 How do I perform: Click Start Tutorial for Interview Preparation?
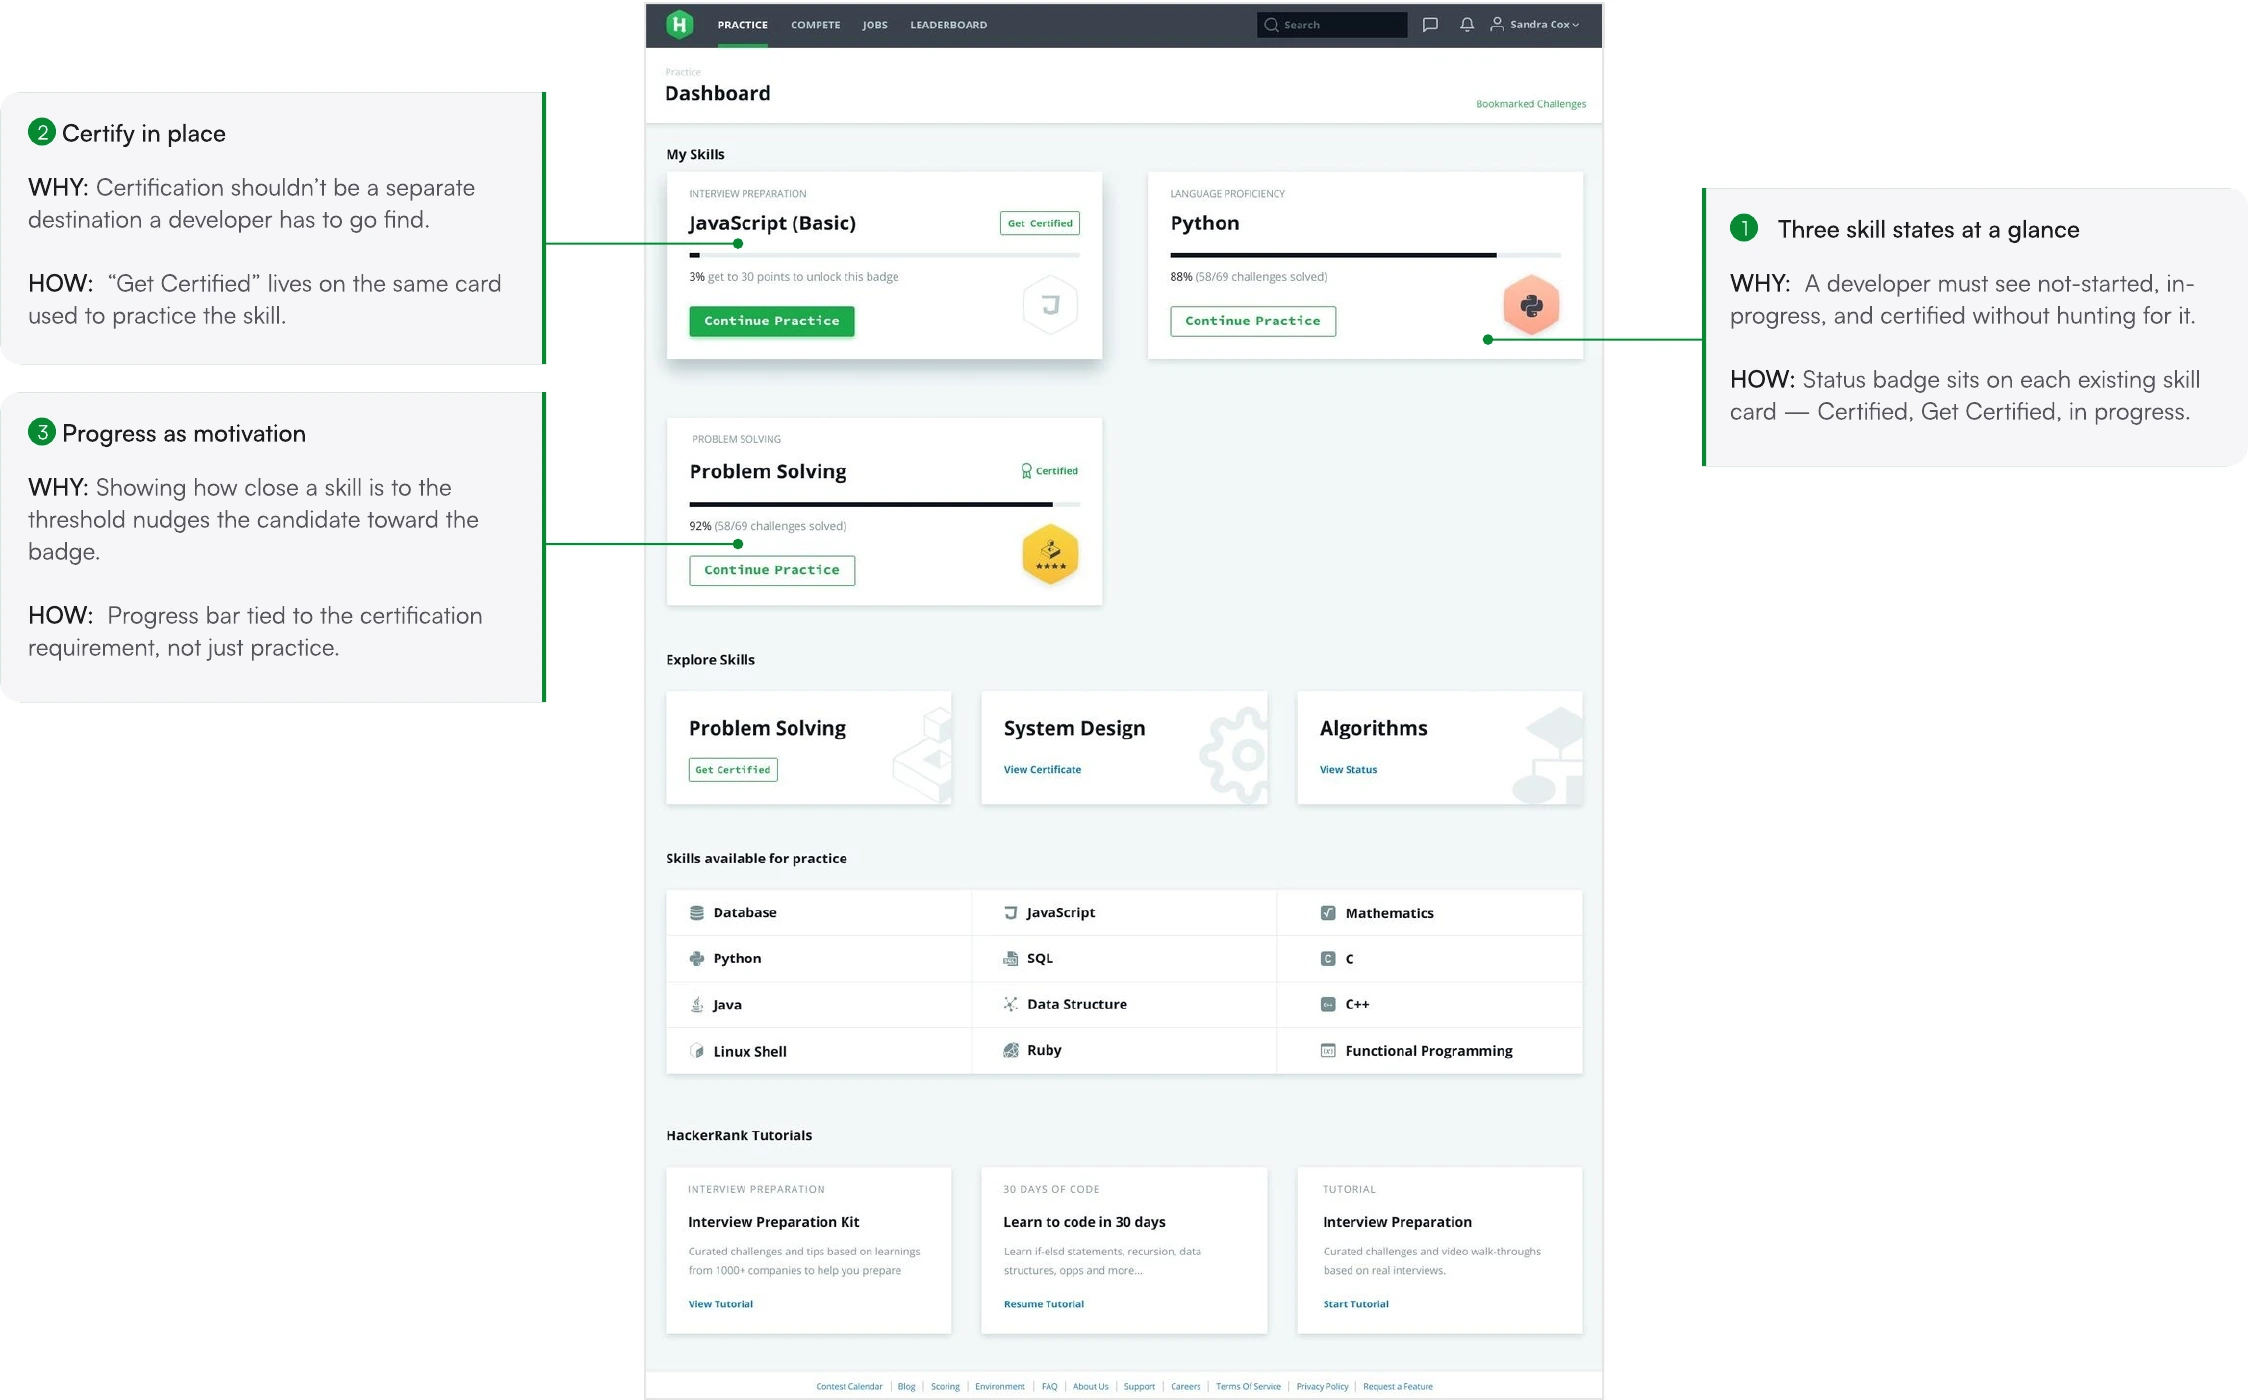pos(1356,1304)
